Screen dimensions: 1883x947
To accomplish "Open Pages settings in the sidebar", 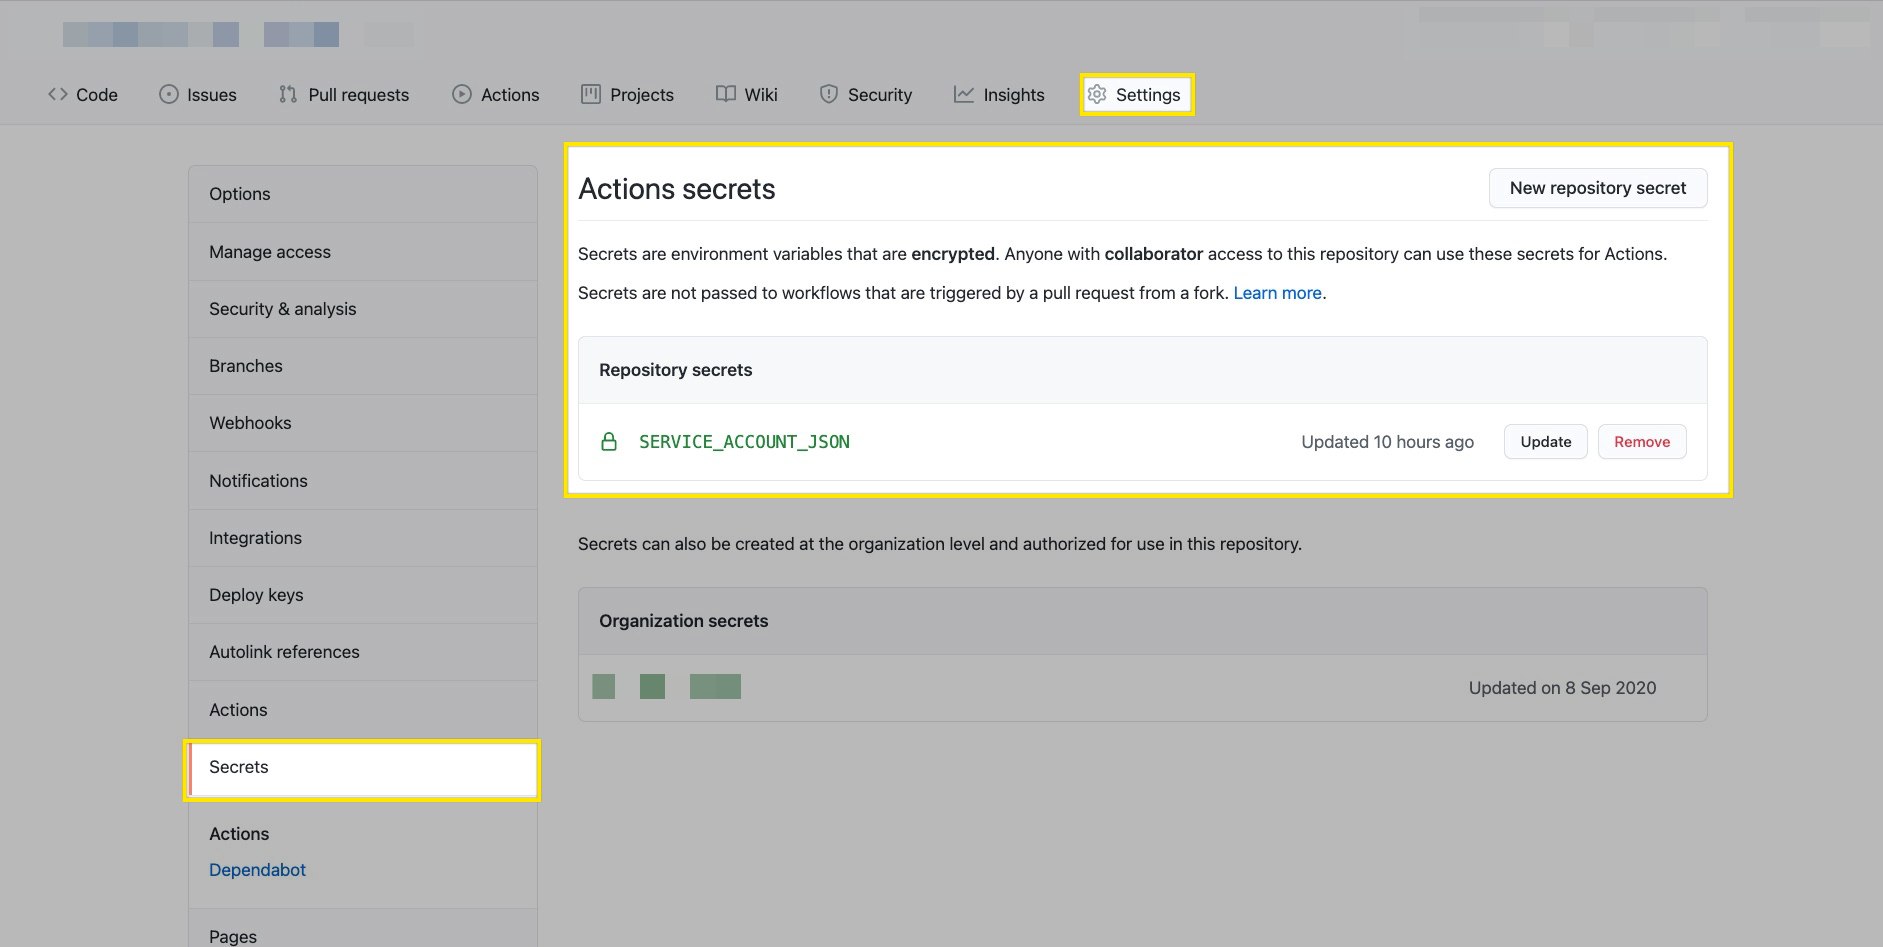I will tap(363, 930).
